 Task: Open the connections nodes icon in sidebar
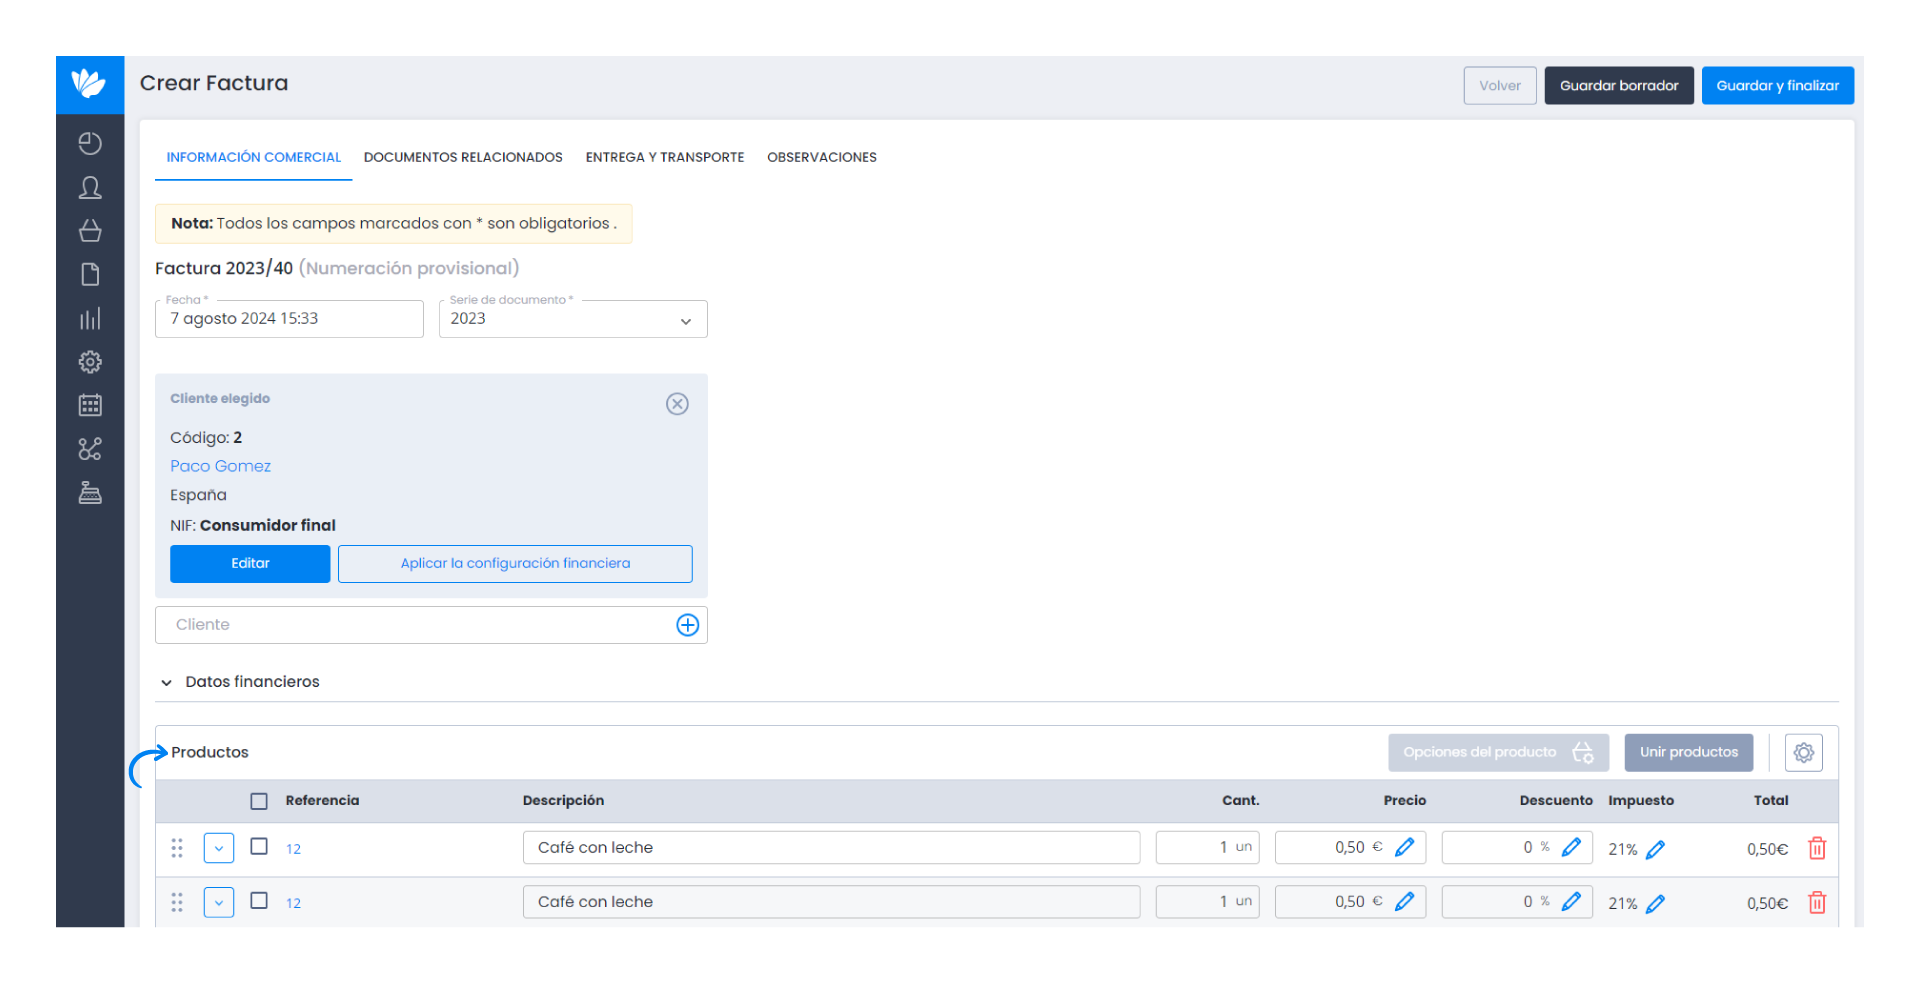pyautogui.click(x=90, y=449)
